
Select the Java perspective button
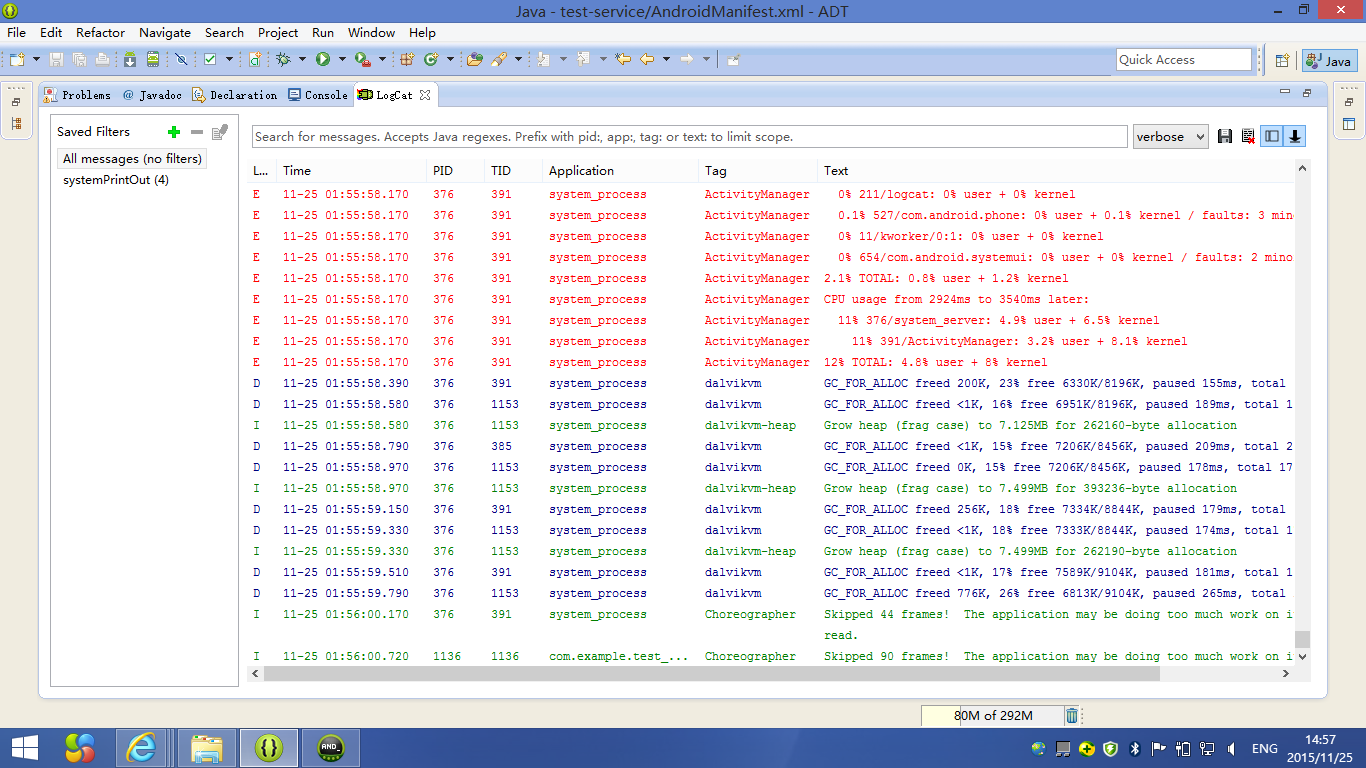point(1329,61)
